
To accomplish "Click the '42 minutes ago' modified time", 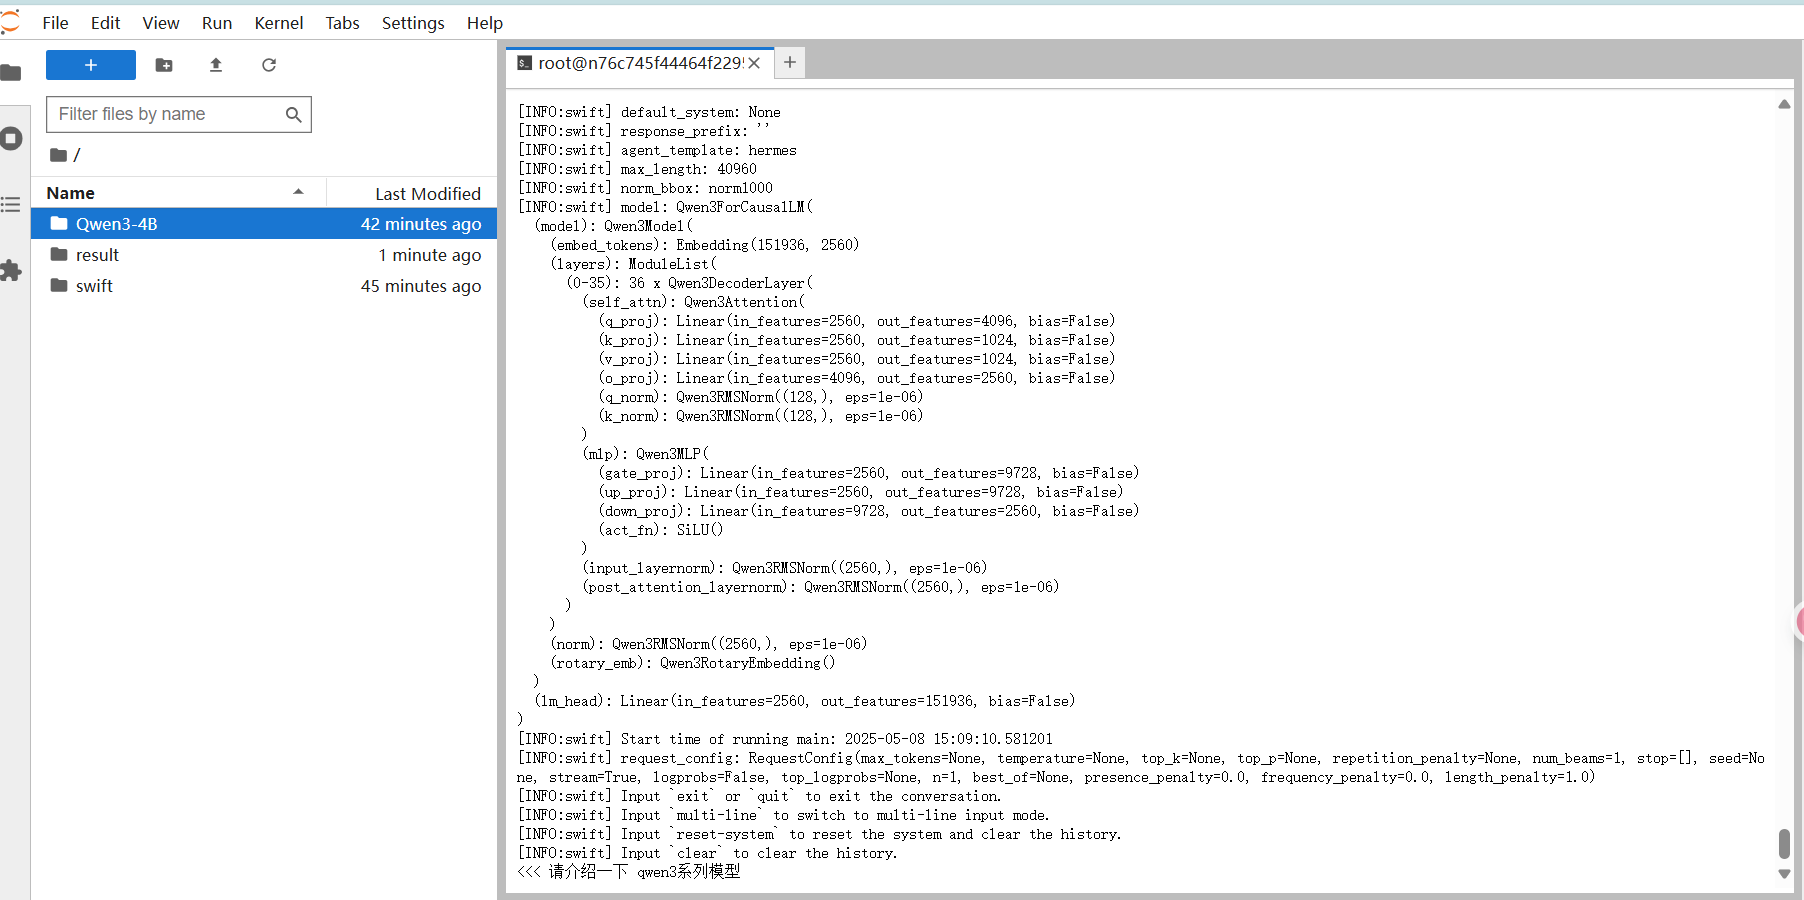I will (x=421, y=224).
